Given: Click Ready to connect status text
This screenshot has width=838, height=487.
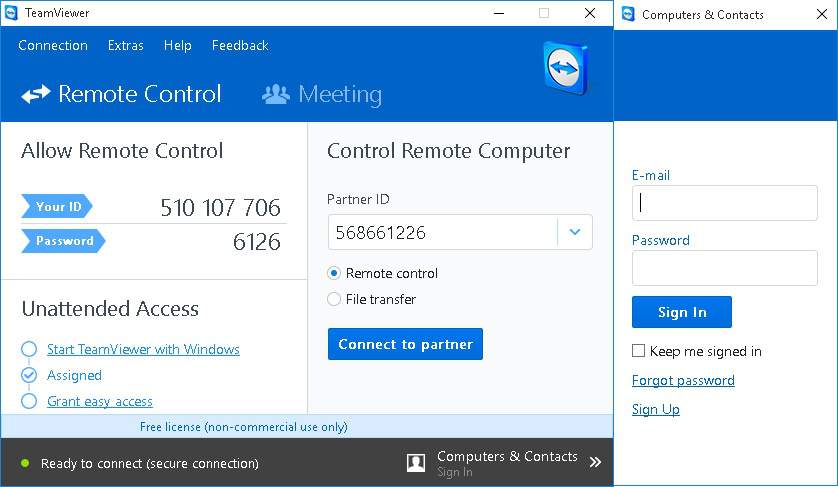Looking at the screenshot, I should point(150,463).
